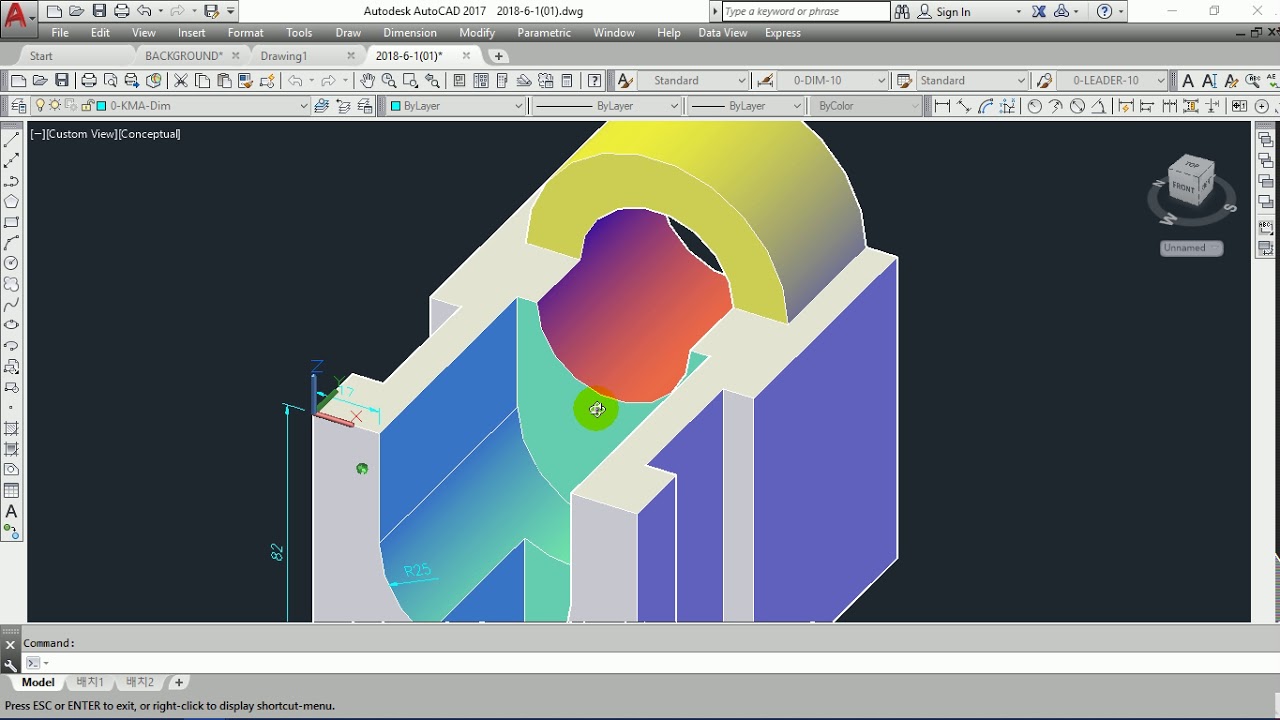Pick the Rectangle draw tool
This screenshot has width=1280, height=720.
point(11,222)
